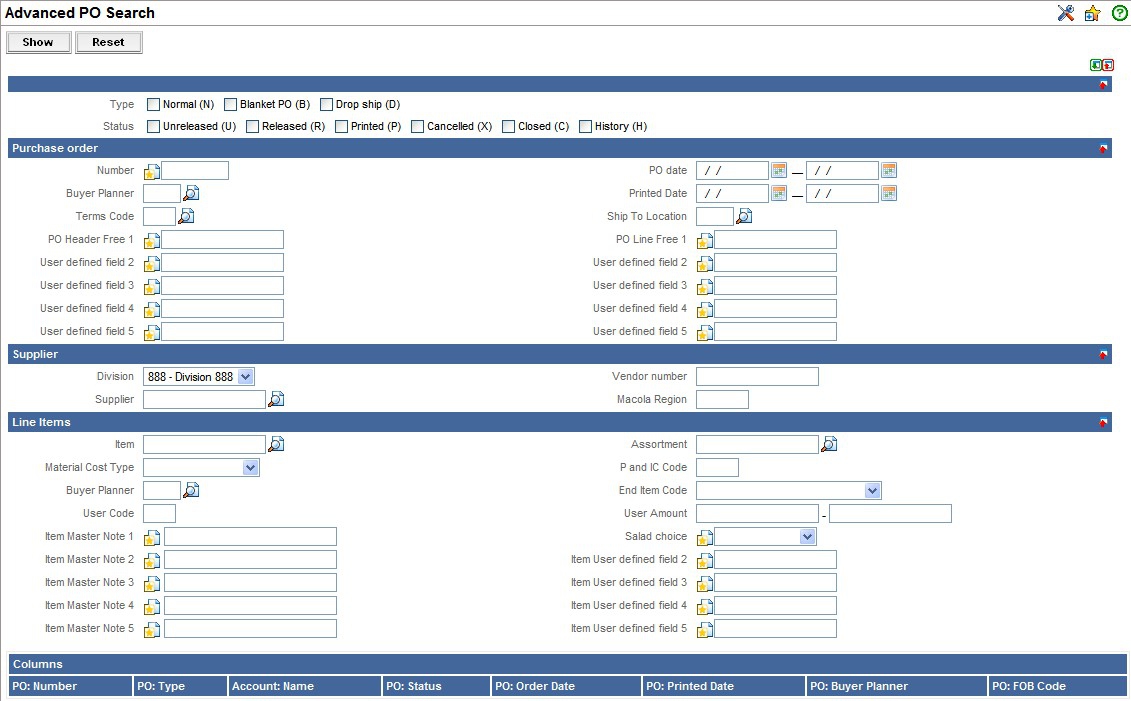Click the tools icon in top-right corner

tap(1065, 13)
